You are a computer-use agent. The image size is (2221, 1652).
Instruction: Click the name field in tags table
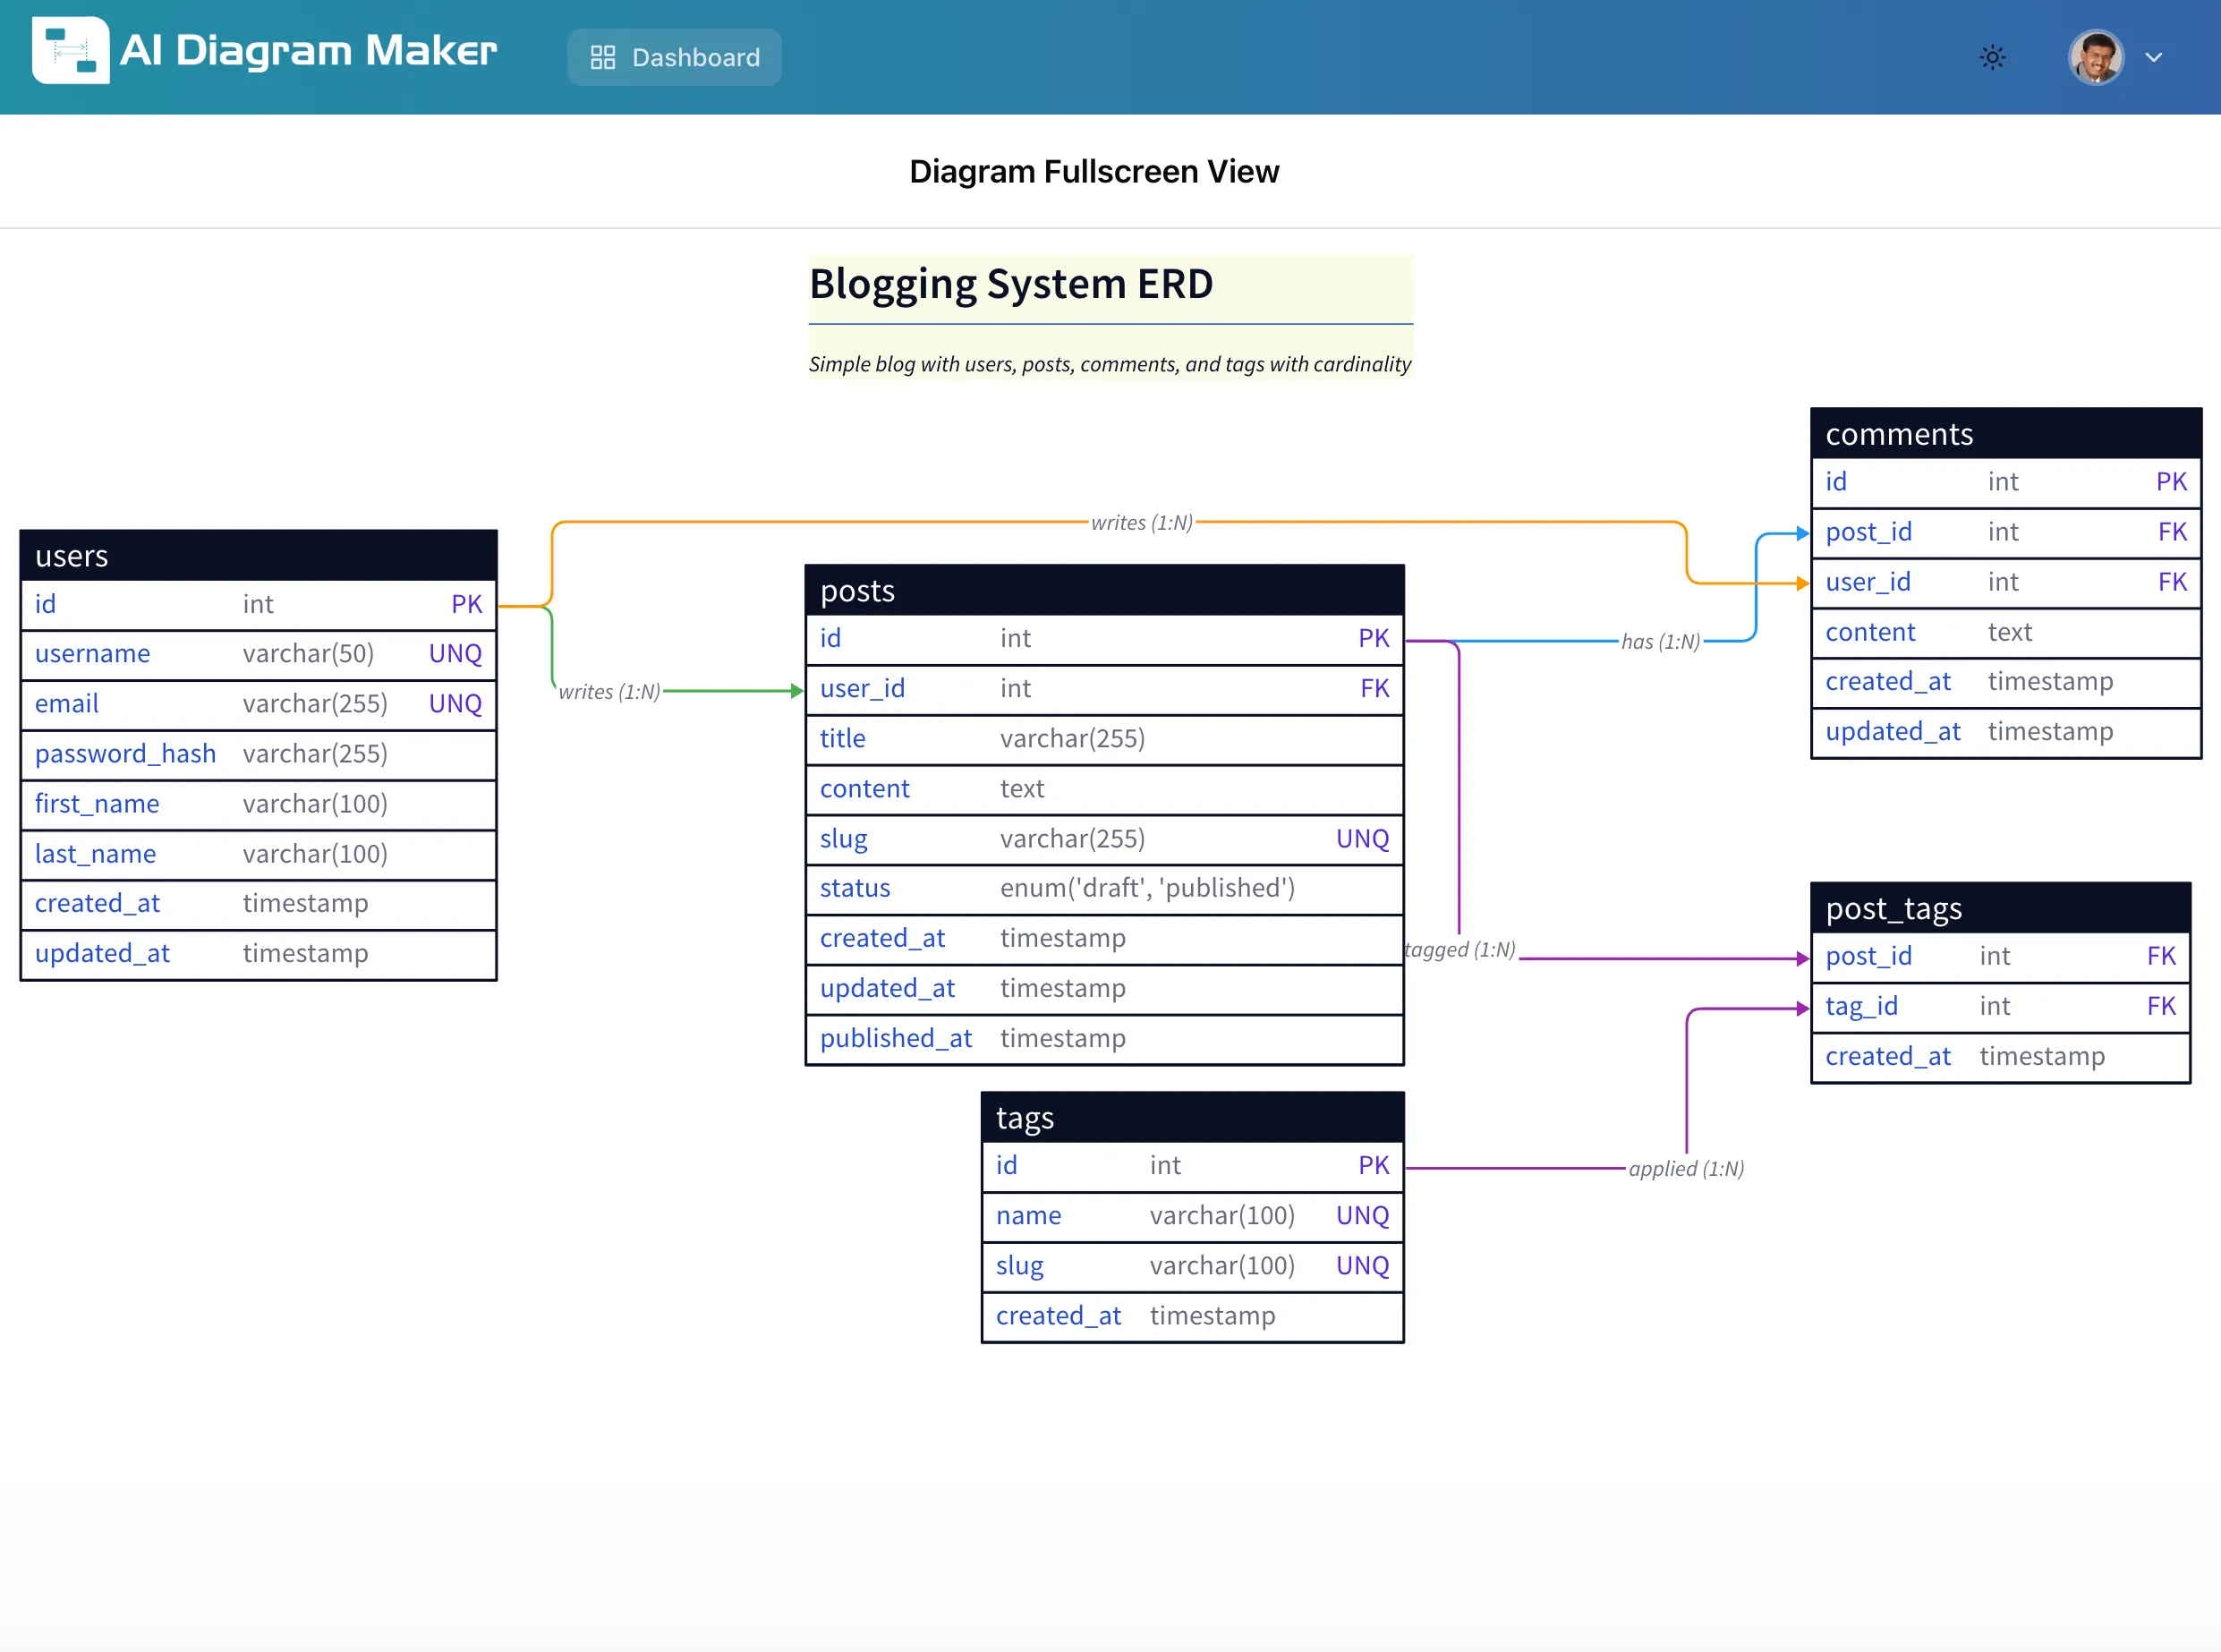[x=1027, y=1215]
